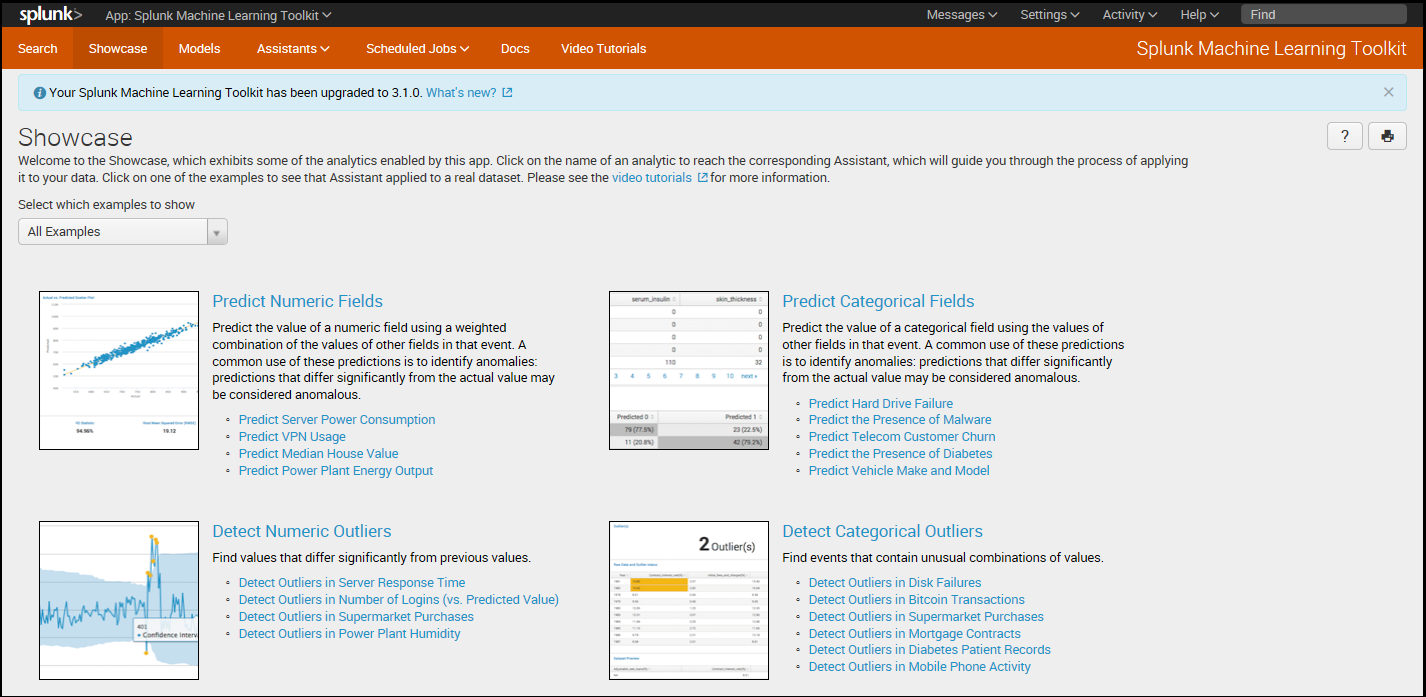Open the help question mark button
Viewport: 1426px width, 697px height.
coord(1345,137)
